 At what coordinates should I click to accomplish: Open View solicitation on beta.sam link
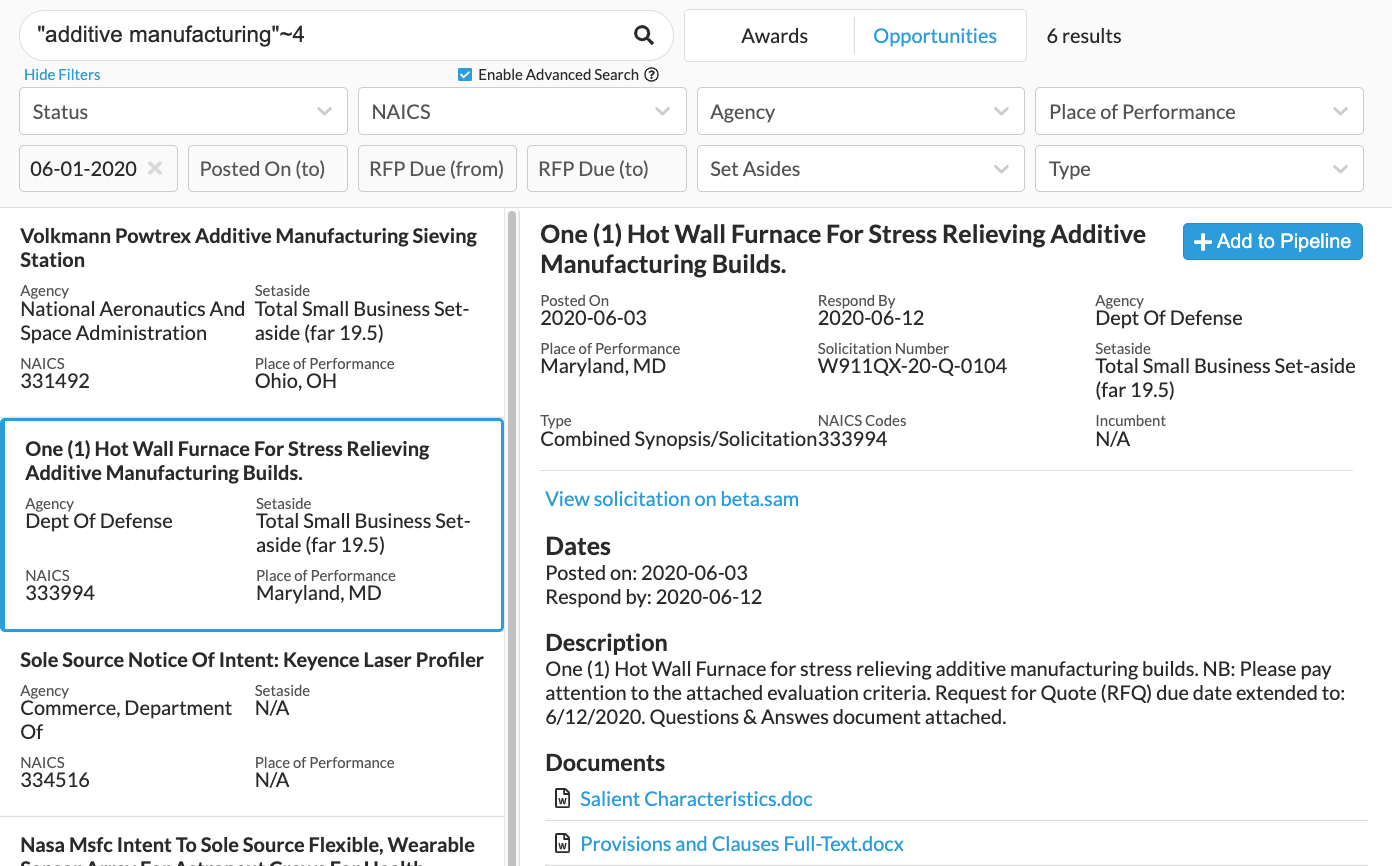point(672,498)
